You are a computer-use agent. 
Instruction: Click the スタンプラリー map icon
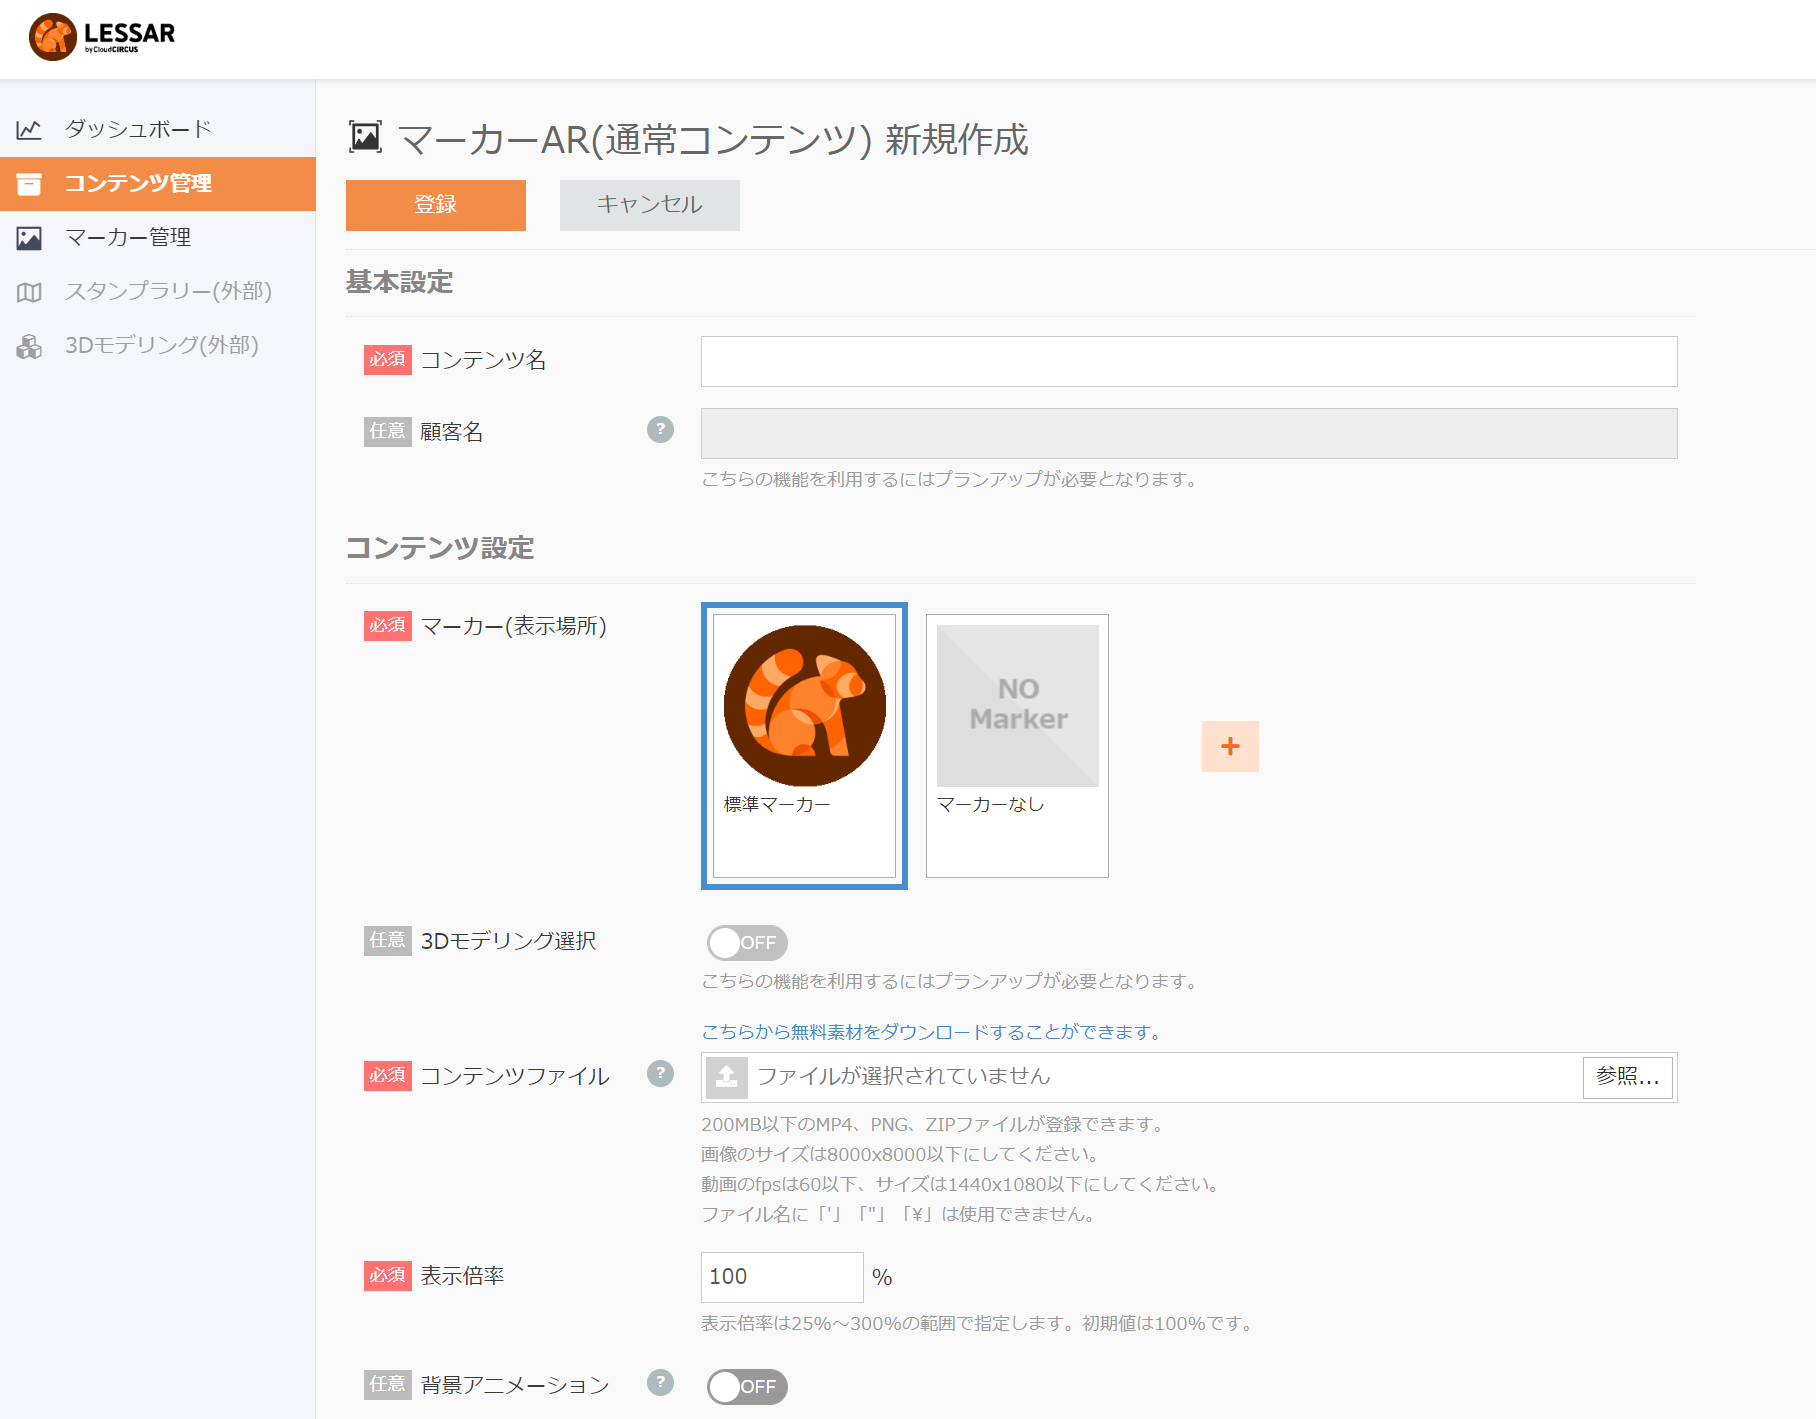pyautogui.click(x=29, y=292)
